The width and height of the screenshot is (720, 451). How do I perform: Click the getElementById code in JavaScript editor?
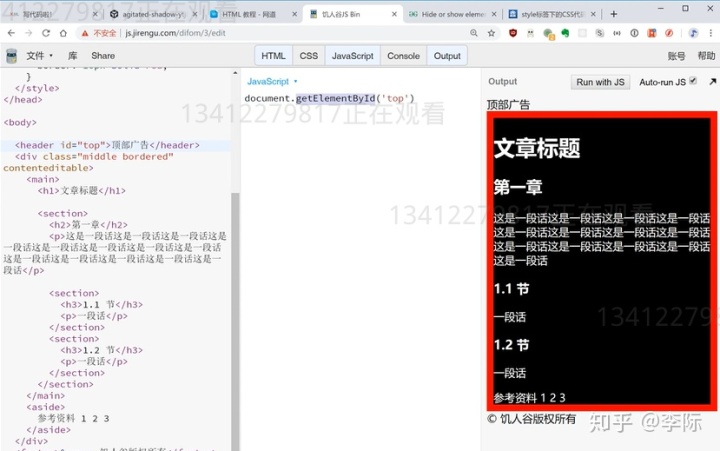336,98
